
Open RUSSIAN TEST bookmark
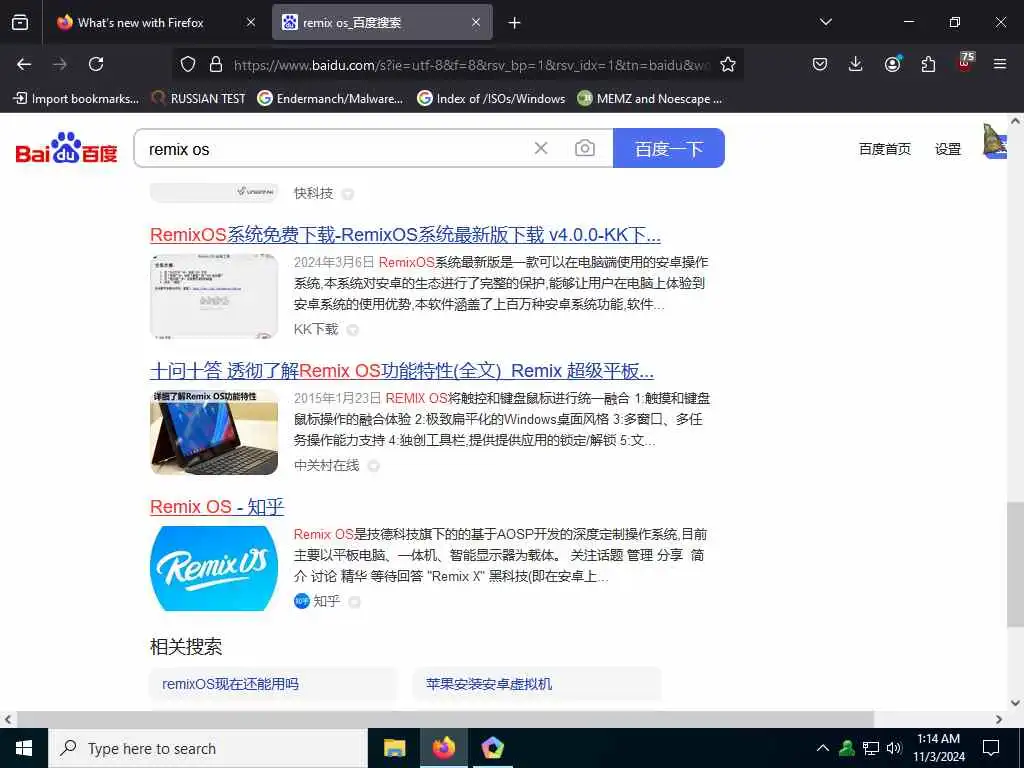pos(199,99)
